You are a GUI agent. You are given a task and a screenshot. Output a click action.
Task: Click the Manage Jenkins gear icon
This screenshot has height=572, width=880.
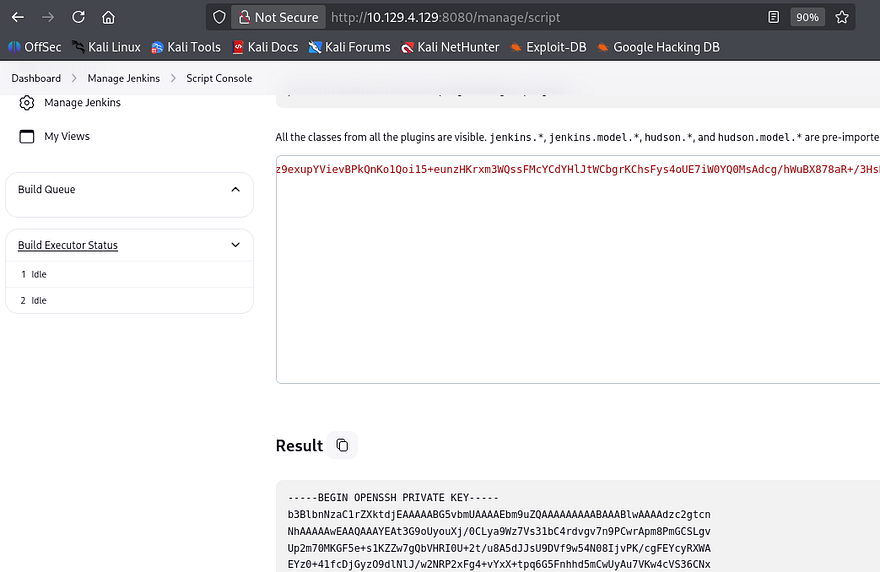tap(27, 103)
